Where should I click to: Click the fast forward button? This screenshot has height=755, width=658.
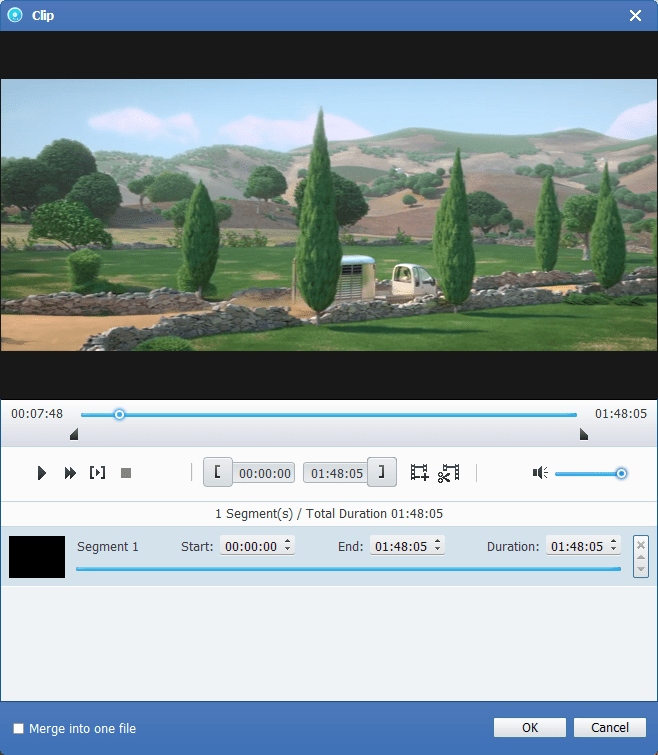pos(70,473)
